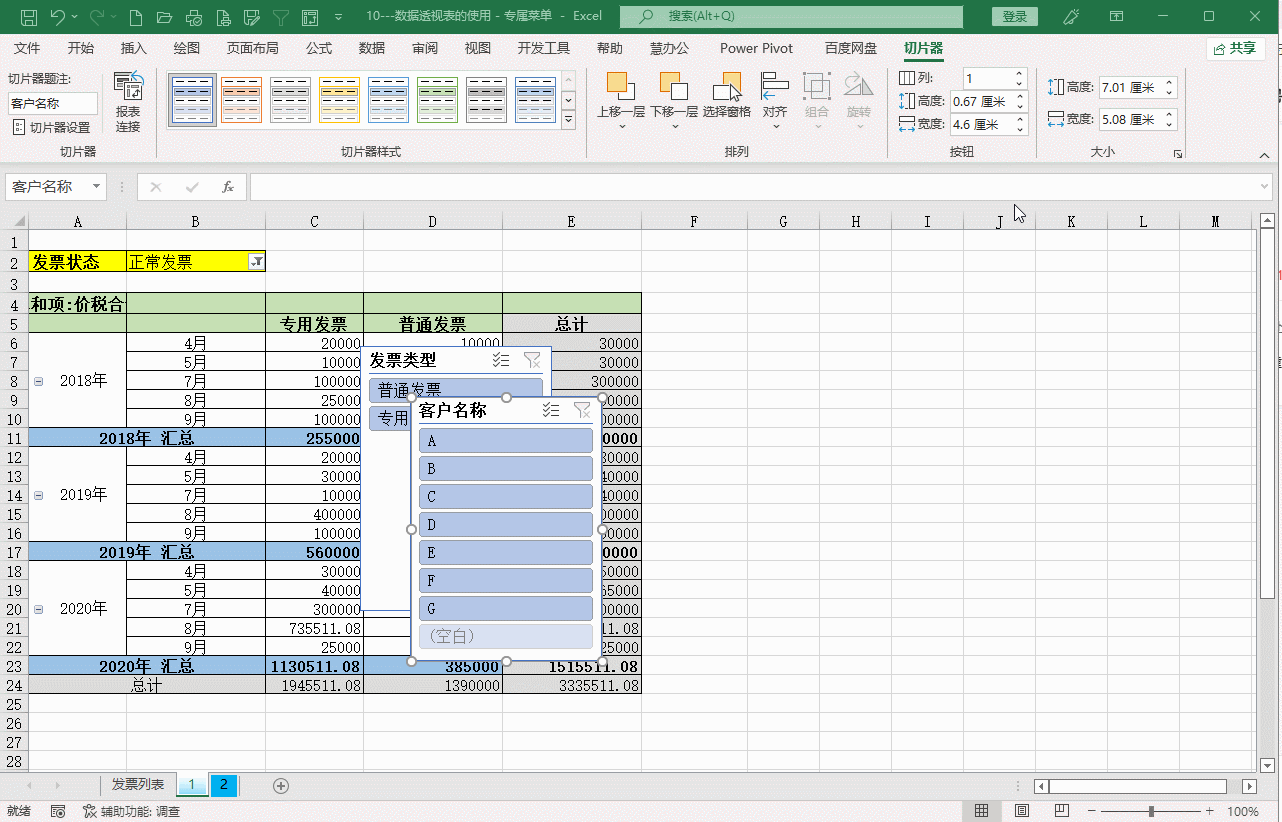
Task: Switch to sheet tab 1
Action: (191, 785)
